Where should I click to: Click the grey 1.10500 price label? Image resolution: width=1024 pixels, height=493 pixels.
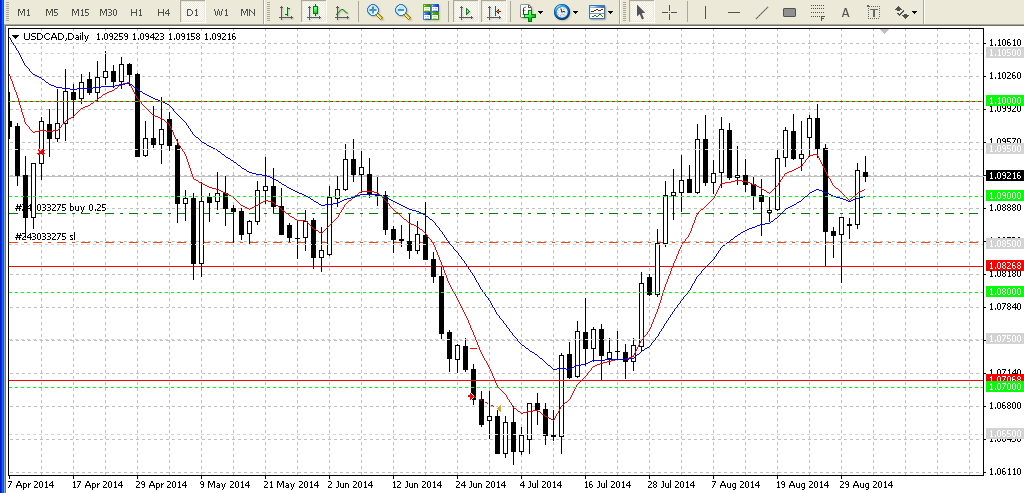coord(1004,53)
